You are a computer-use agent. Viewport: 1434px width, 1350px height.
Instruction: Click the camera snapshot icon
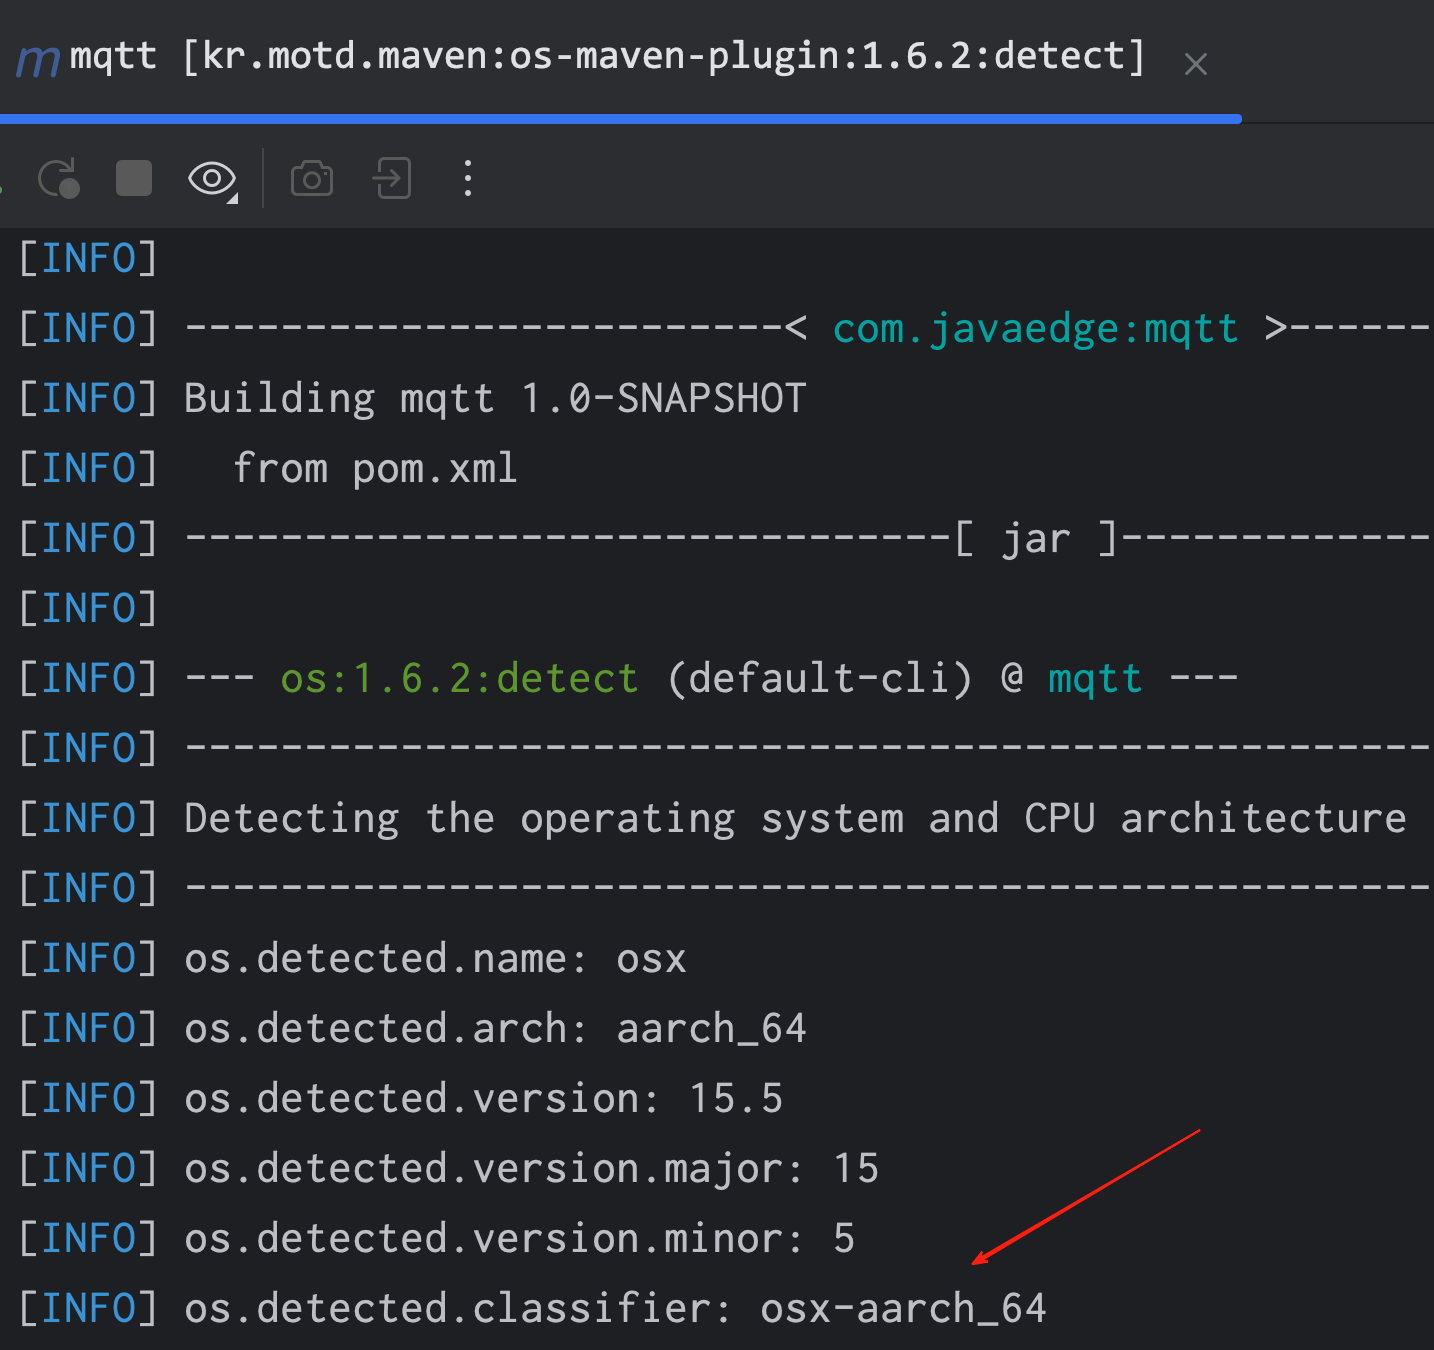pos(311,179)
